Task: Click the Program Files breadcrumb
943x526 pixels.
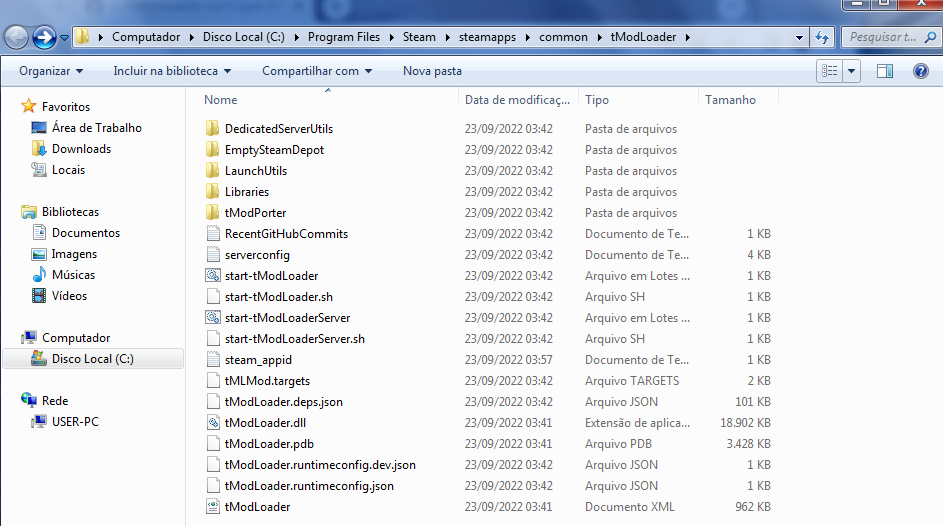Action: (344, 37)
